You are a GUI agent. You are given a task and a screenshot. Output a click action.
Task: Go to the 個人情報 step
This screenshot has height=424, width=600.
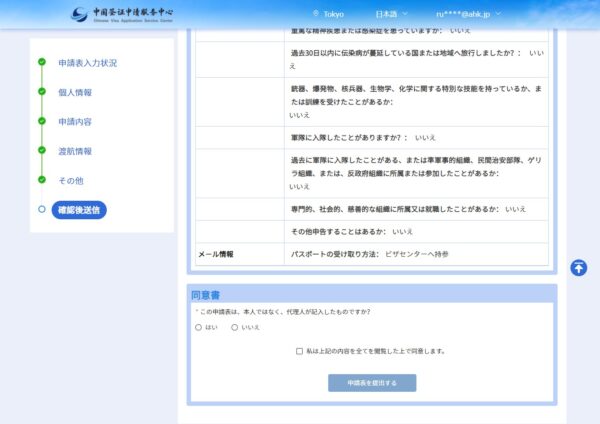point(75,92)
